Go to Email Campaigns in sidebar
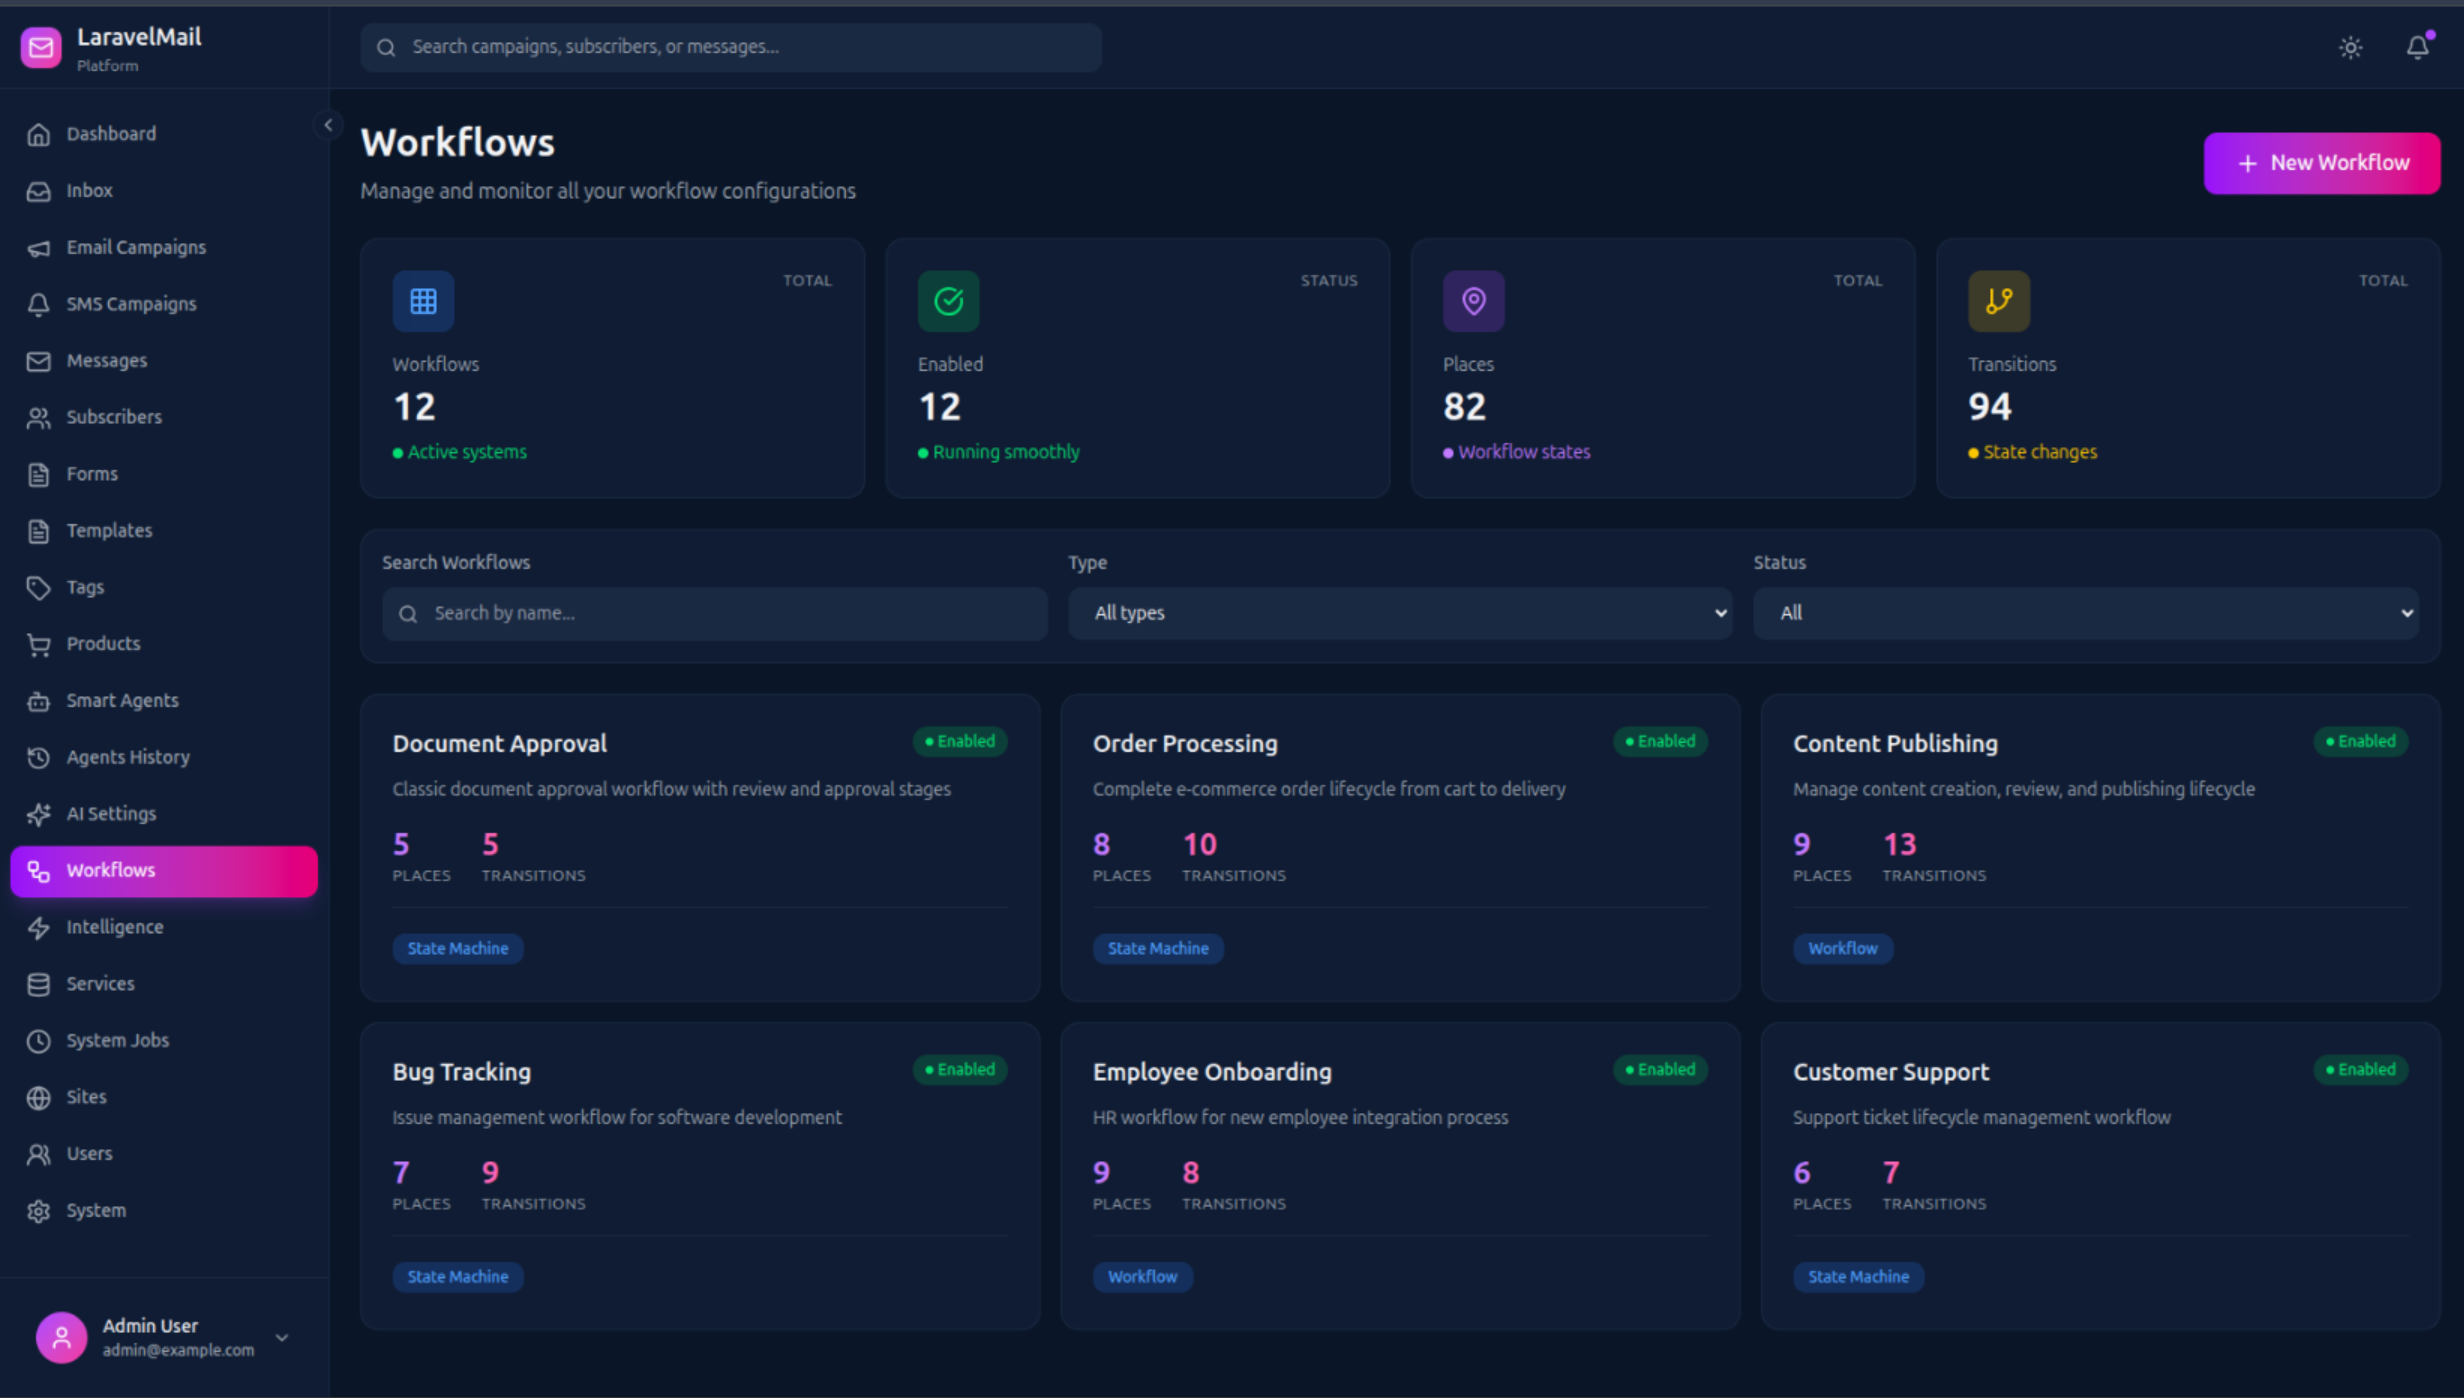Image resolution: width=2464 pixels, height=1398 pixels. (136, 247)
